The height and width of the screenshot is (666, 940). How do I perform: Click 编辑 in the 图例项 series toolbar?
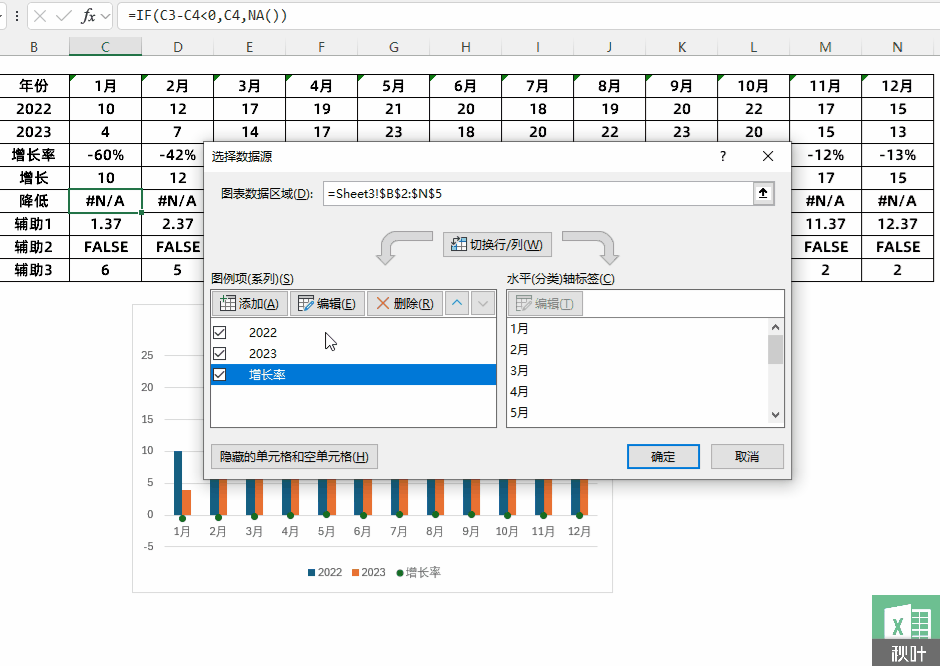click(x=327, y=303)
